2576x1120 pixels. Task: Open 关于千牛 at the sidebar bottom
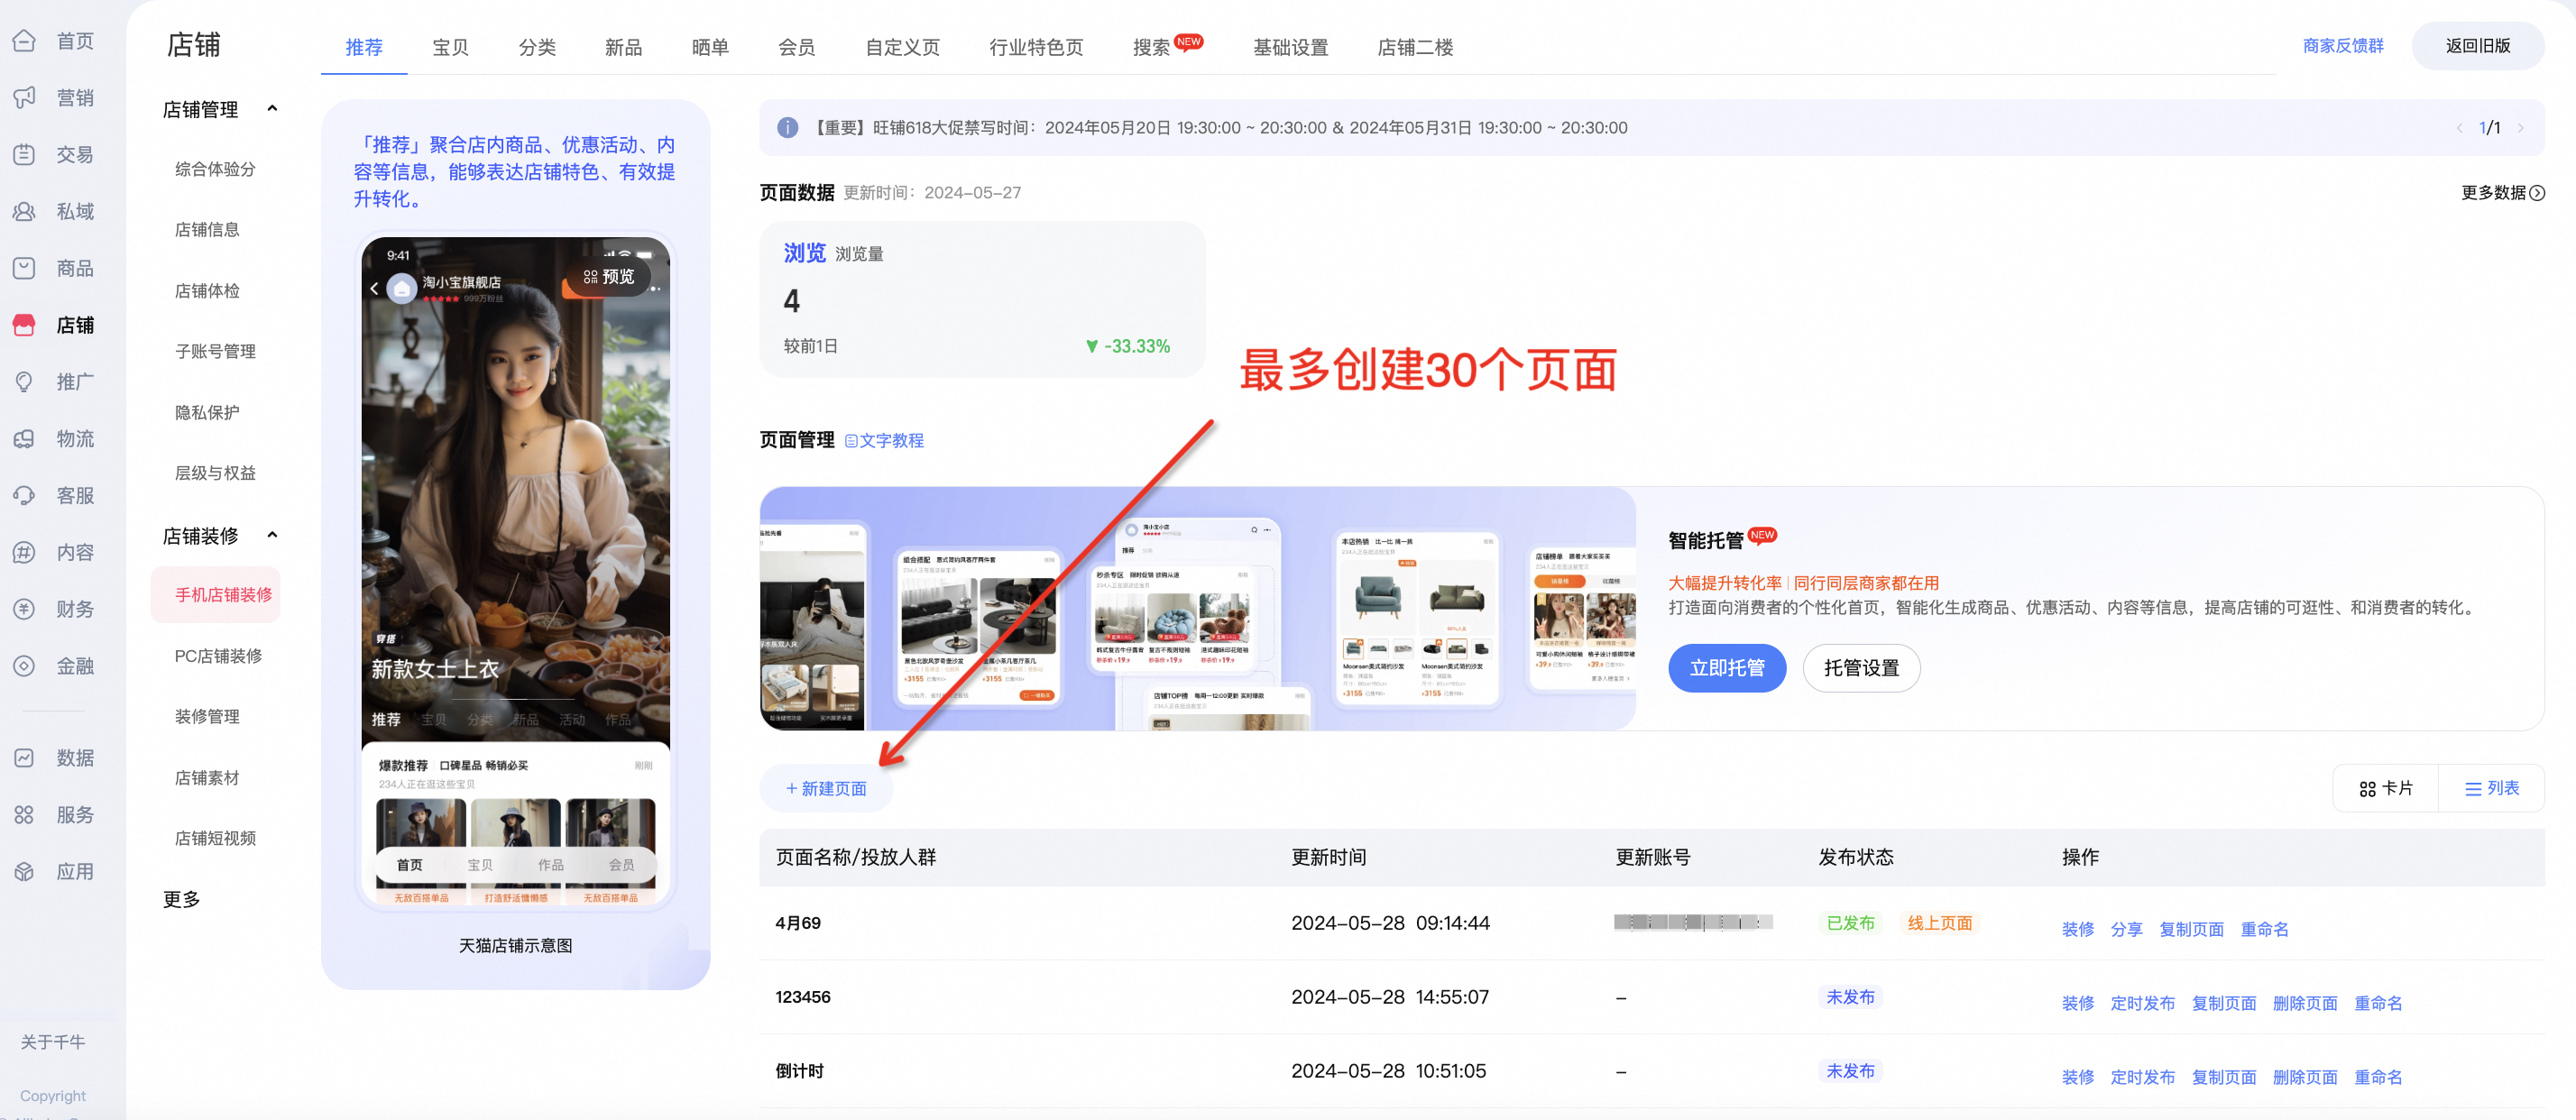(53, 1042)
